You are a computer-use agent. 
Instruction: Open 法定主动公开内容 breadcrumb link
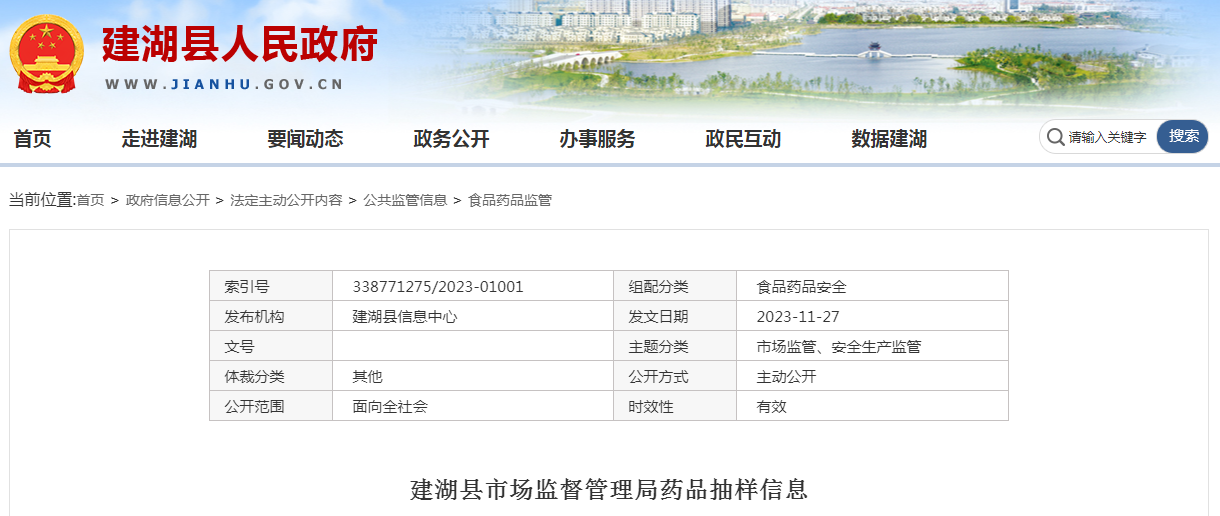coord(286,200)
